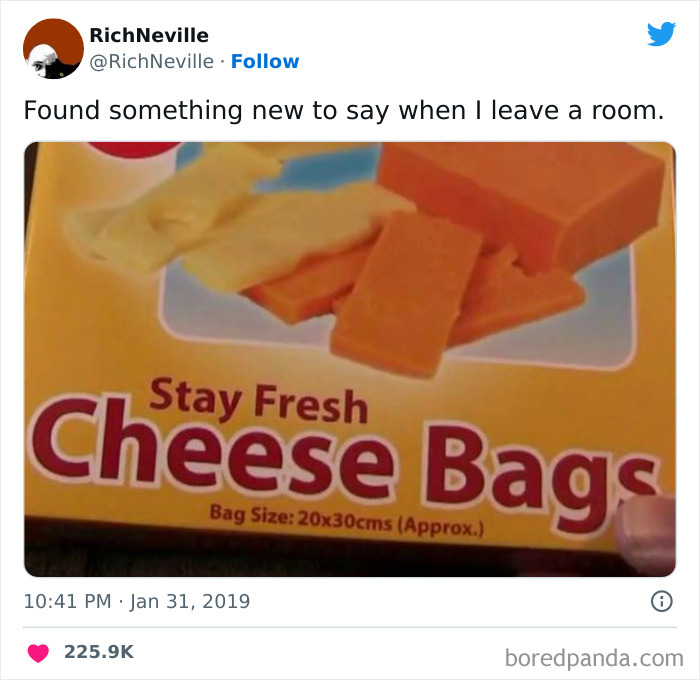Open the tweet info circle icon
This screenshot has width=700, height=680.
coord(661,601)
